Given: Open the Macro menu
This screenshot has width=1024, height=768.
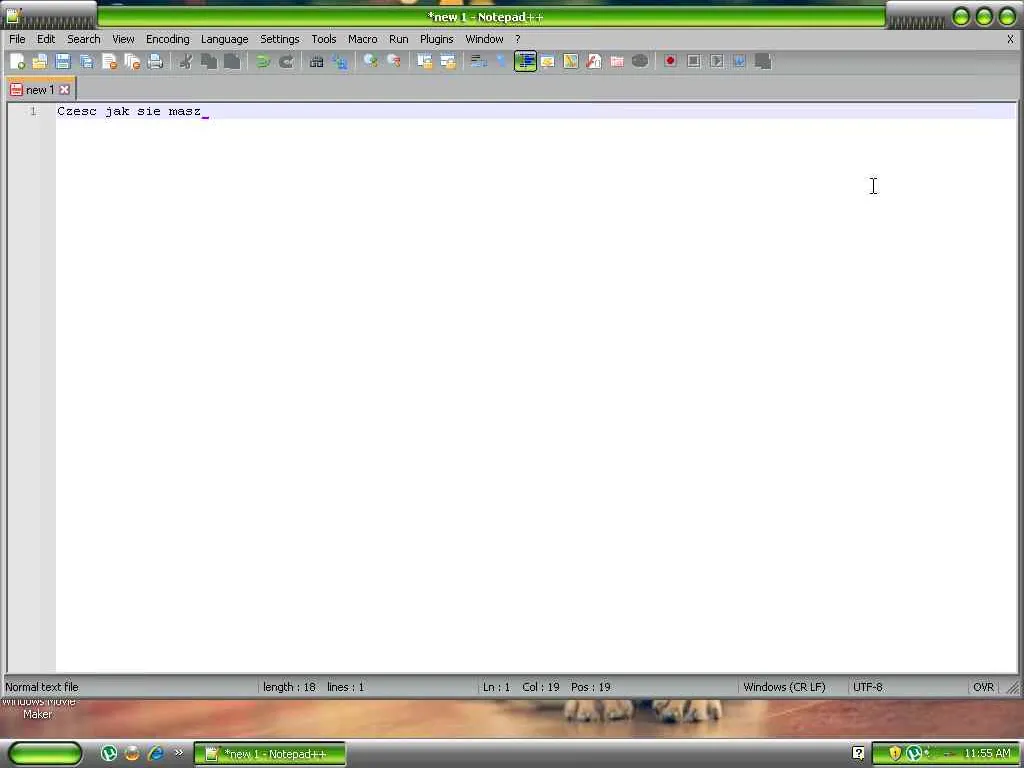Looking at the screenshot, I should point(362,39).
